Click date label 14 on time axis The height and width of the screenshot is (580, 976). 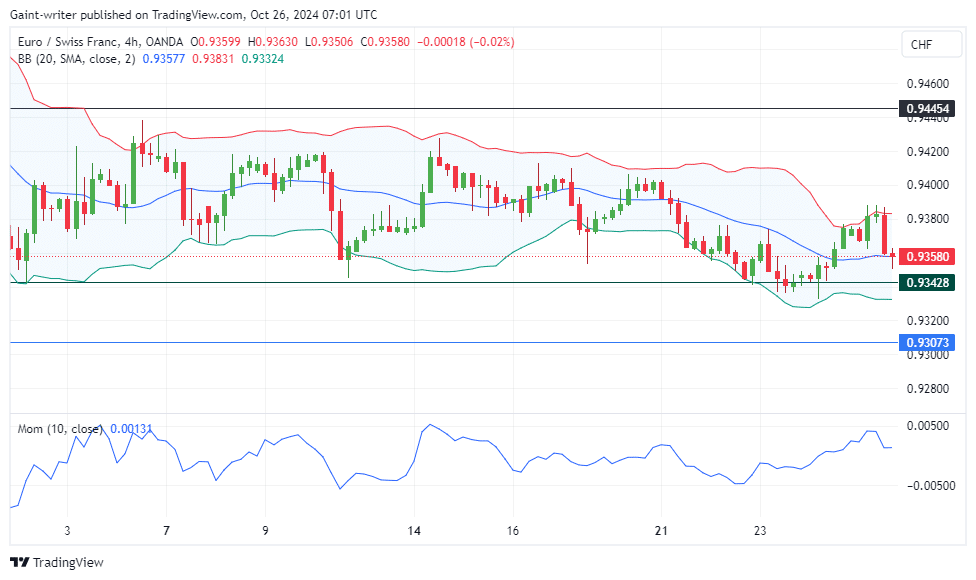click(414, 531)
